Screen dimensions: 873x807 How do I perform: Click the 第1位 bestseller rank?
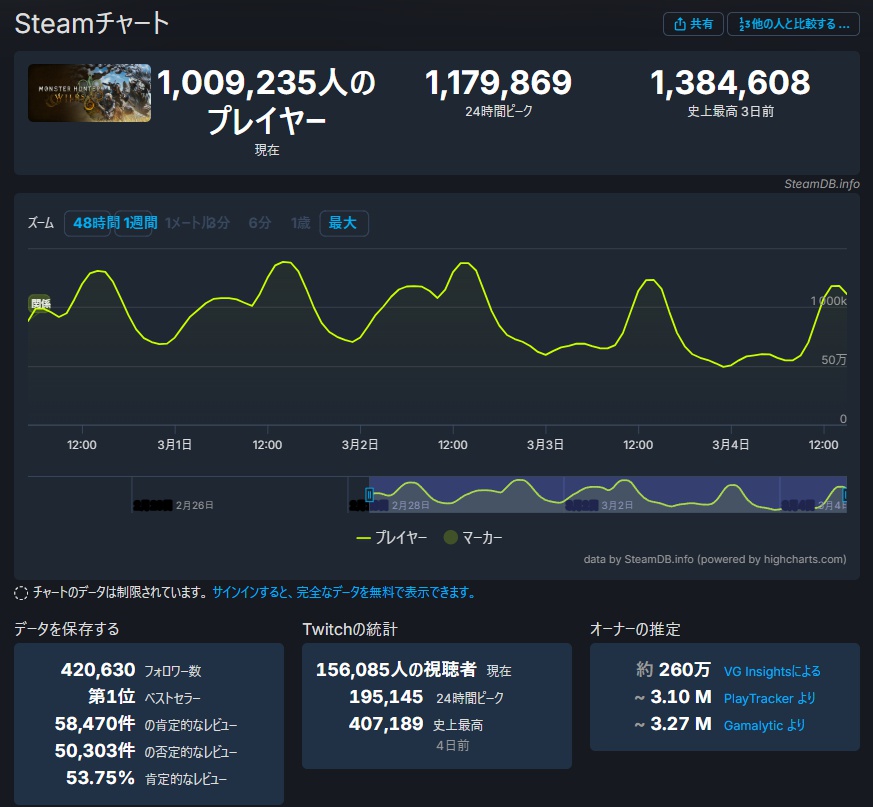[x=111, y=696]
